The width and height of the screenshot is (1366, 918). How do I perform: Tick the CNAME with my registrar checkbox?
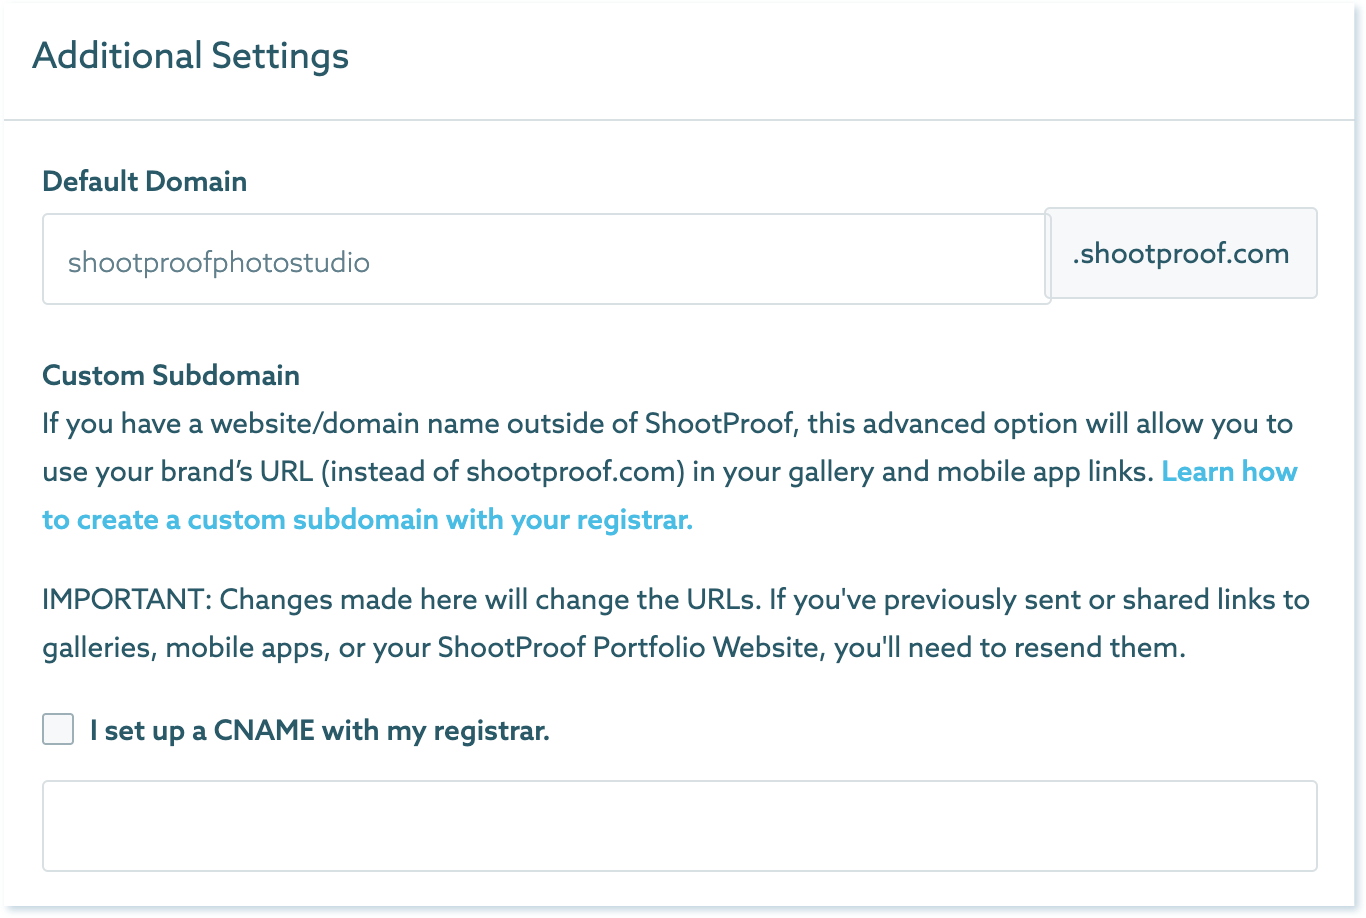click(x=58, y=730)
